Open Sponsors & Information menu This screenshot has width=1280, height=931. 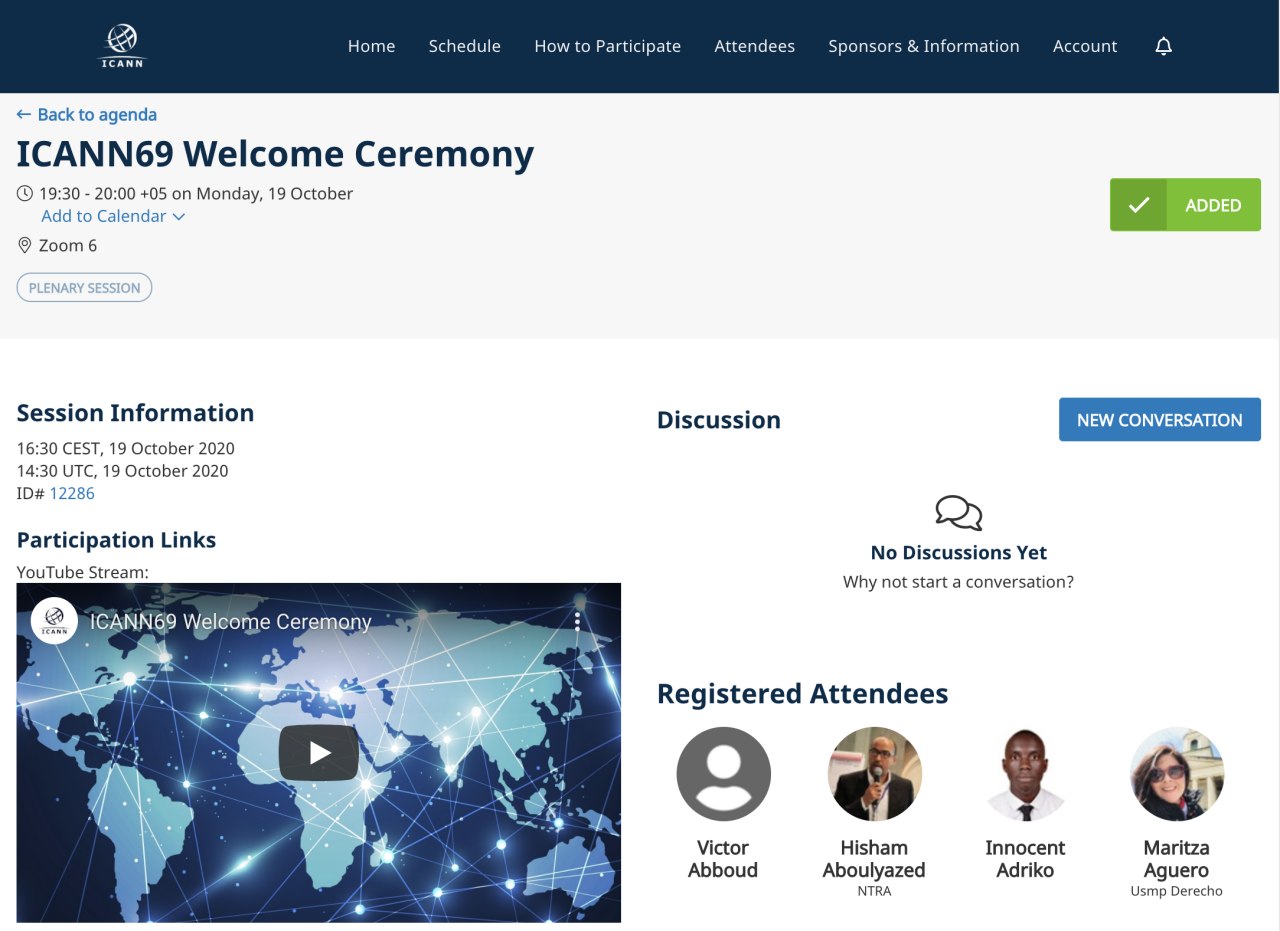tap(923, 46)
